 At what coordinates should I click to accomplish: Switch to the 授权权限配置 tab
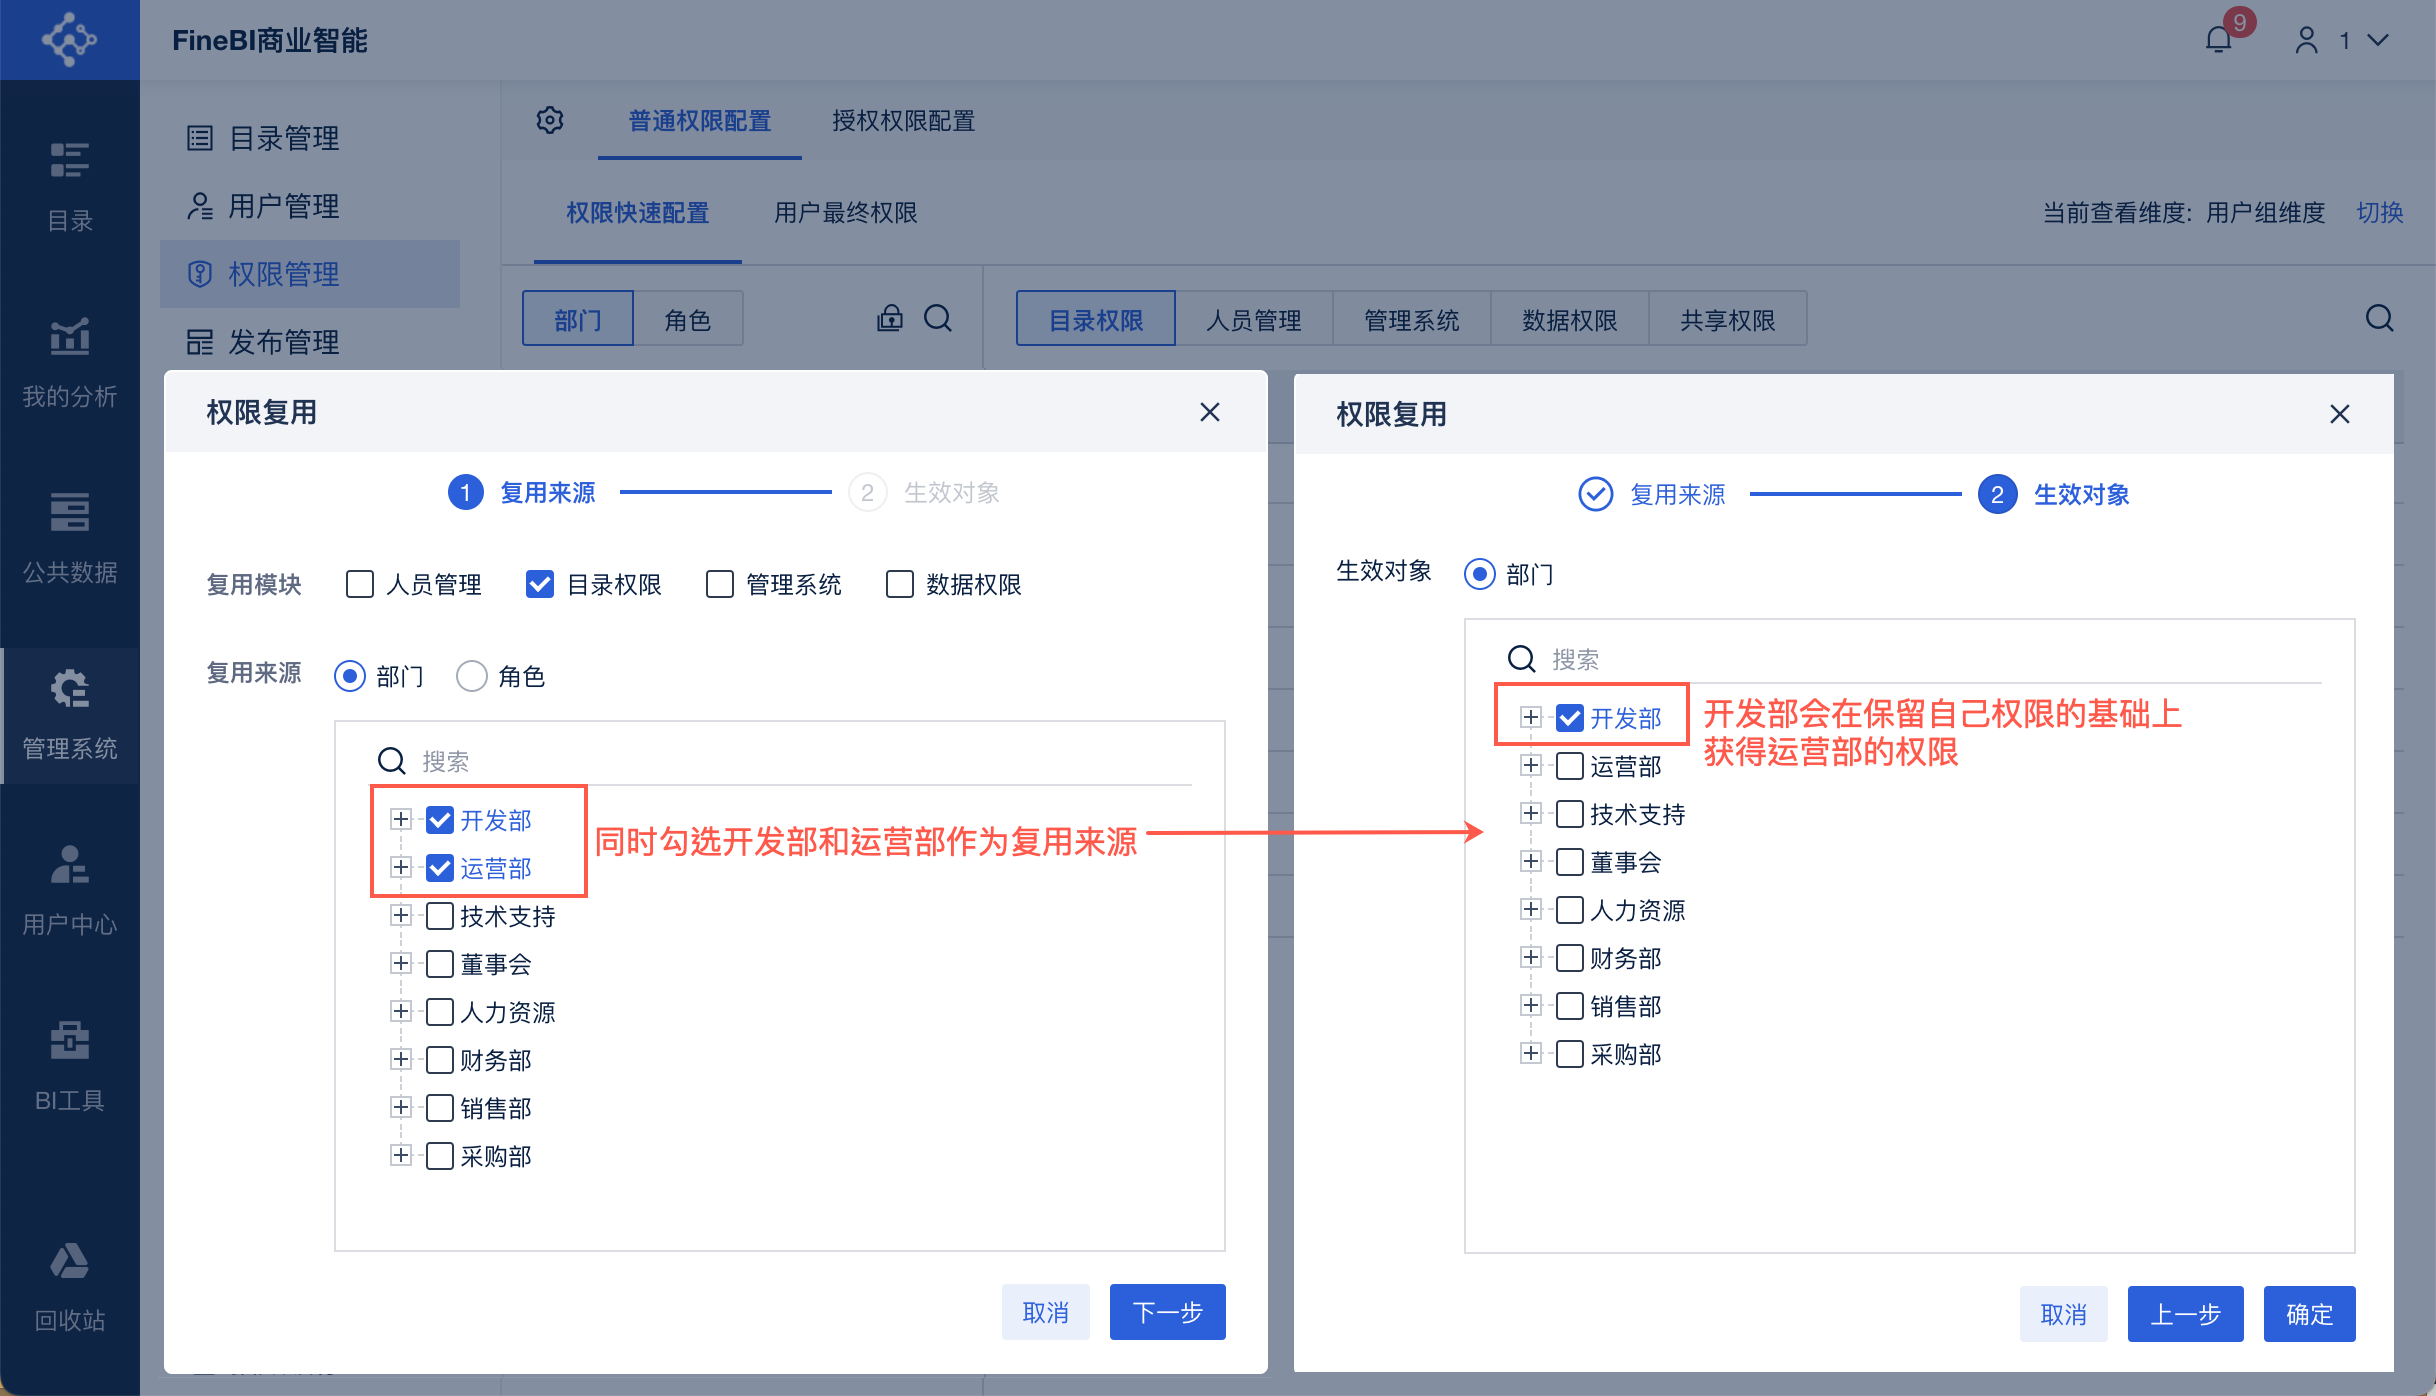pyautogui.click(x=903, y=121)
